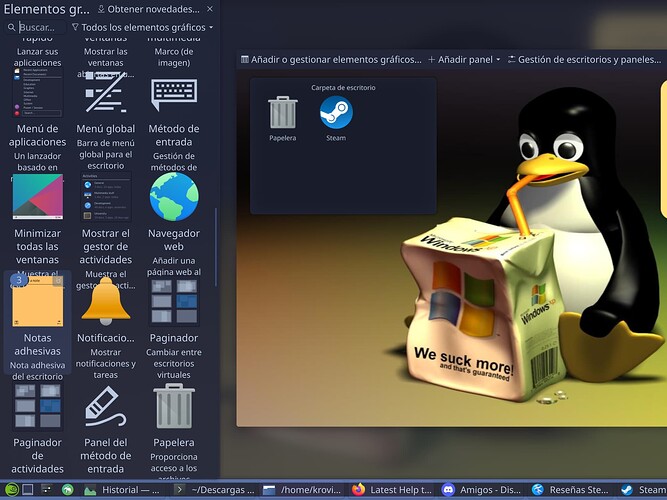This screenshot has height=500, width=667.
Task: Click the Papelera widget trash icon in list
Action: coord(174,406)
